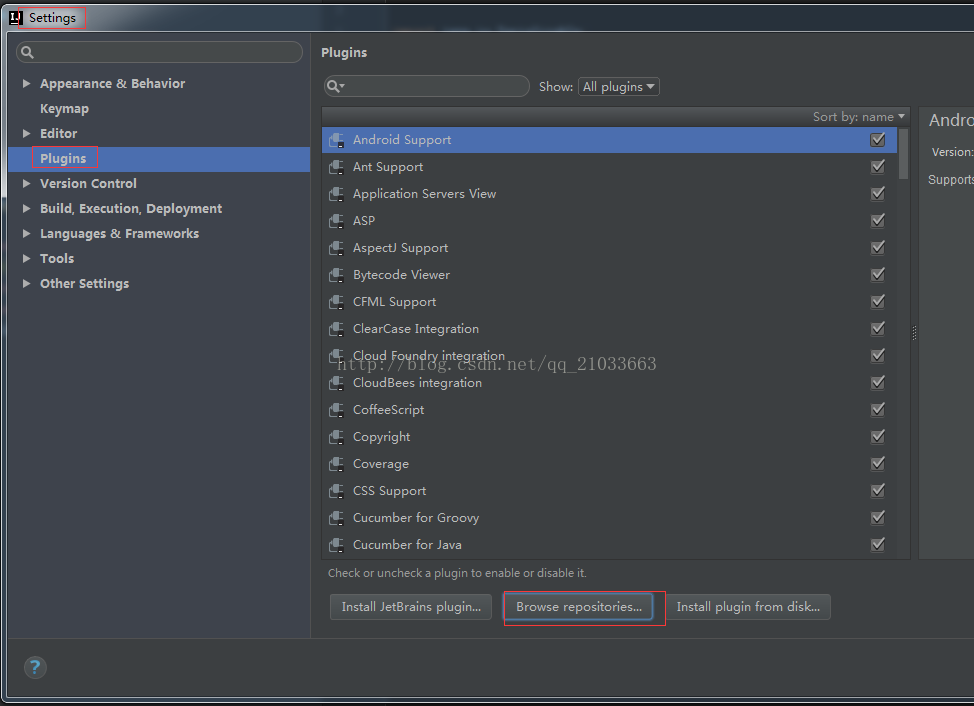974x706 pixels.
Task: Click Browse repositories button
Action: tap(578, 607)
